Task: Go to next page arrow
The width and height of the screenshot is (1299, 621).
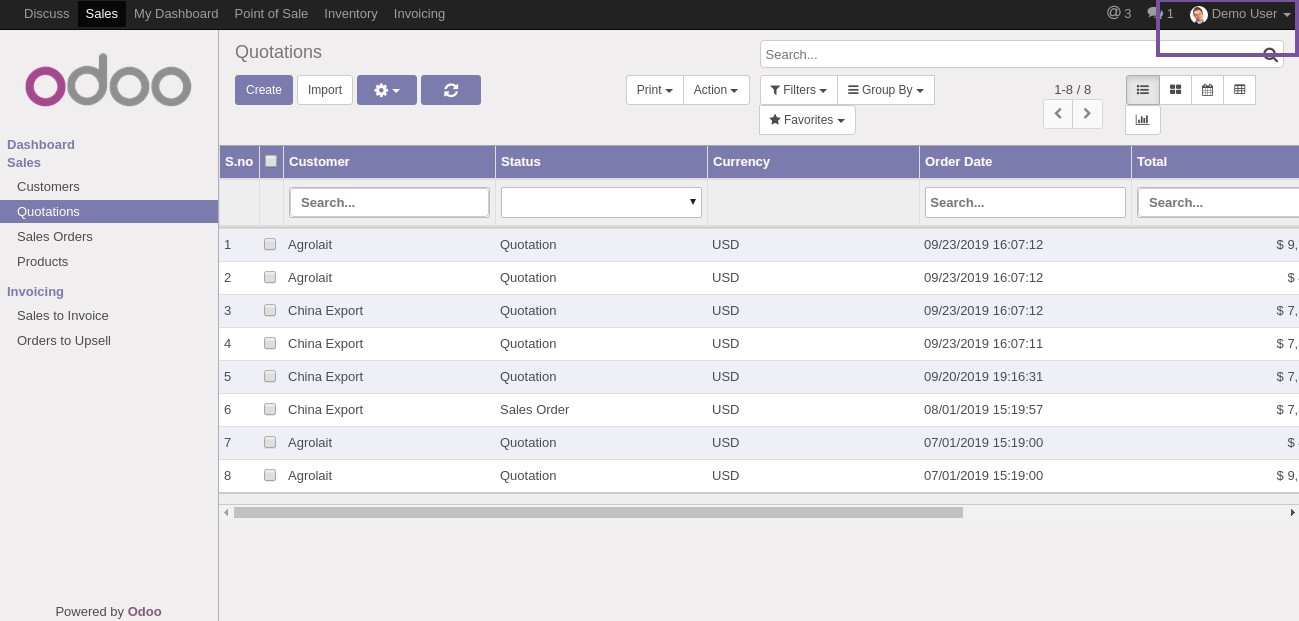Action: click(1087, 114)
